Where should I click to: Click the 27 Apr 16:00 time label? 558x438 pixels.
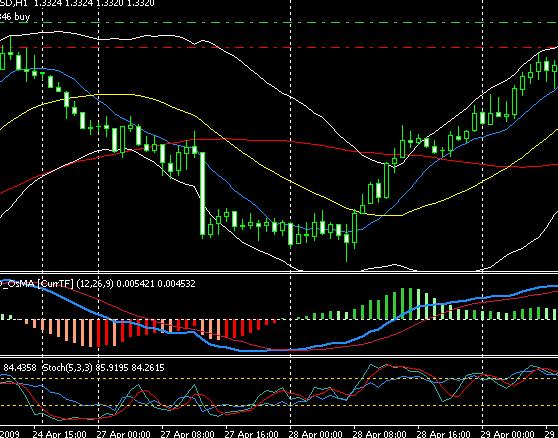(252, 434)
